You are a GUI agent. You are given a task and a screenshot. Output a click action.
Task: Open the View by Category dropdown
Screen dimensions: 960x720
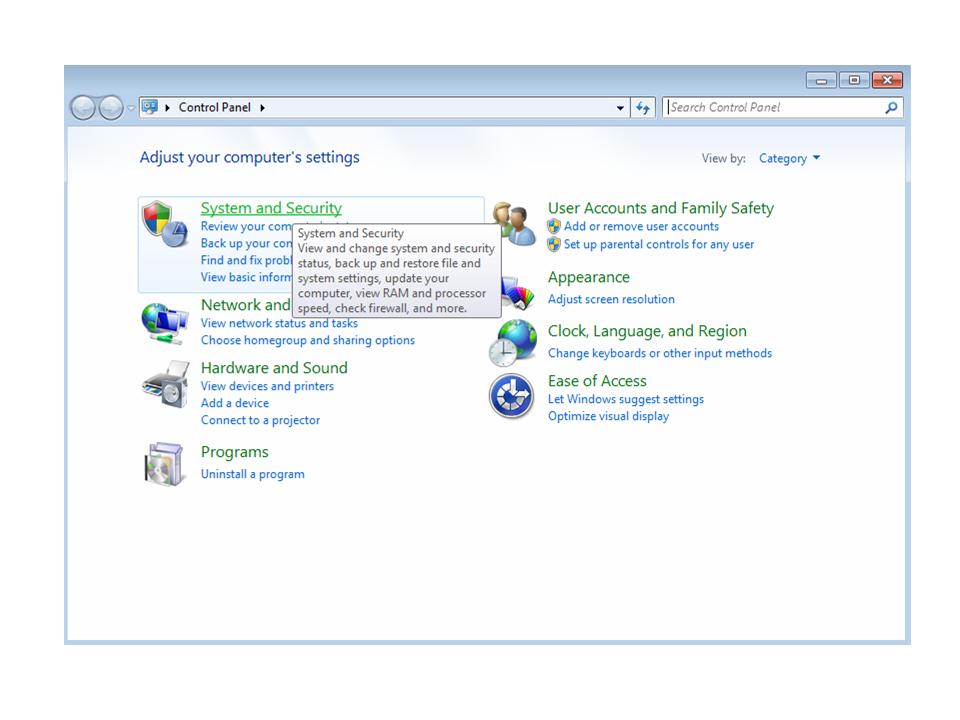[789, 159]
